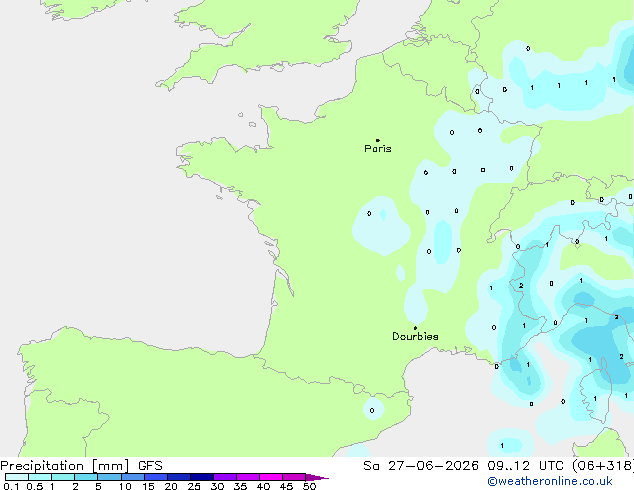The image size is (634, 490).
Task: Pick the 30–35 mm purple legend swatch
Action: 225,477
